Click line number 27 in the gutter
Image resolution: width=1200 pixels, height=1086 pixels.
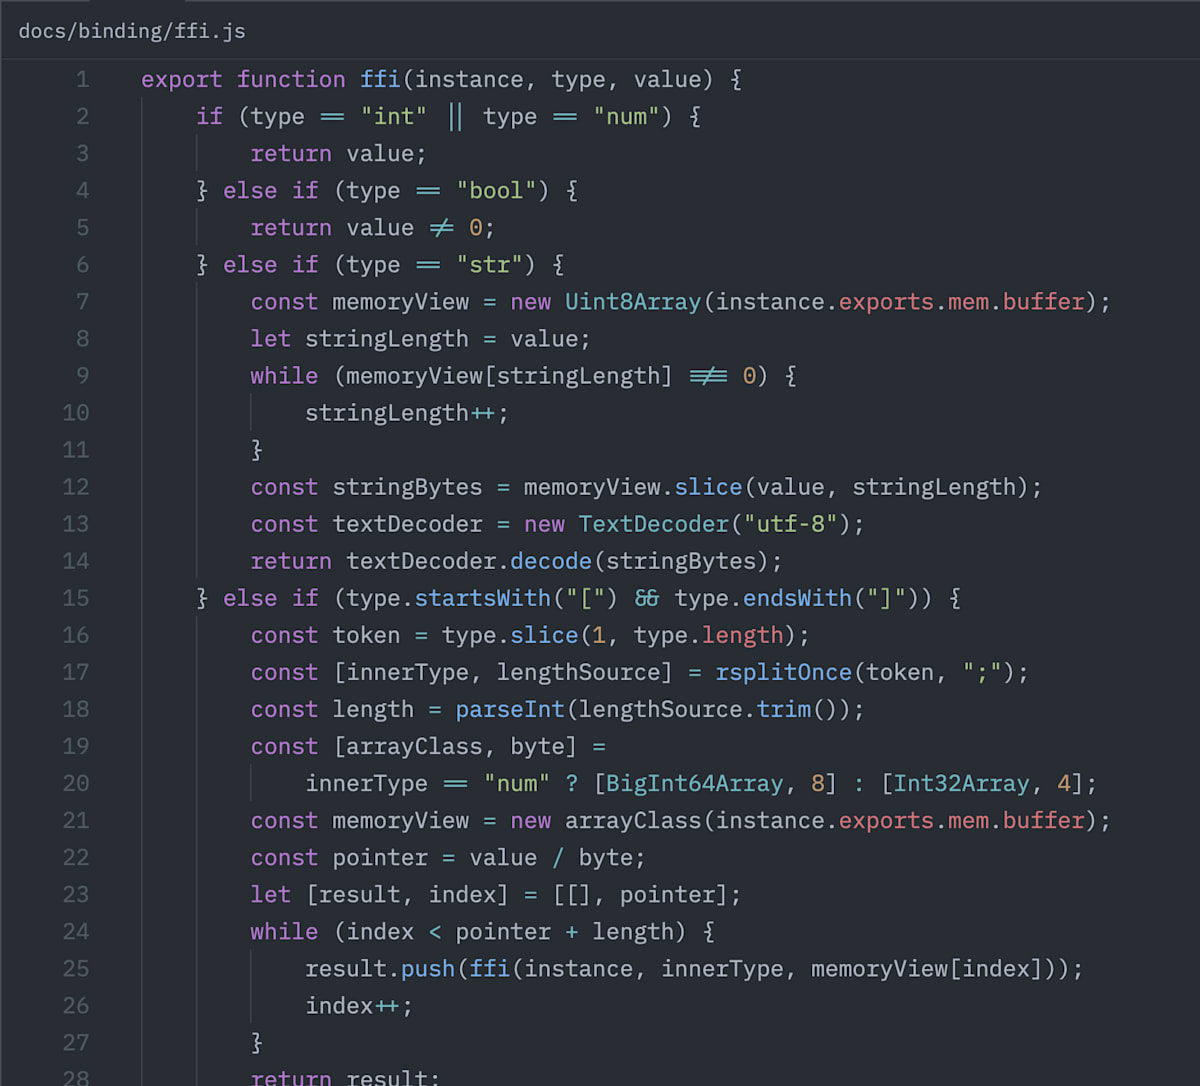click(x=76, y=1041)
